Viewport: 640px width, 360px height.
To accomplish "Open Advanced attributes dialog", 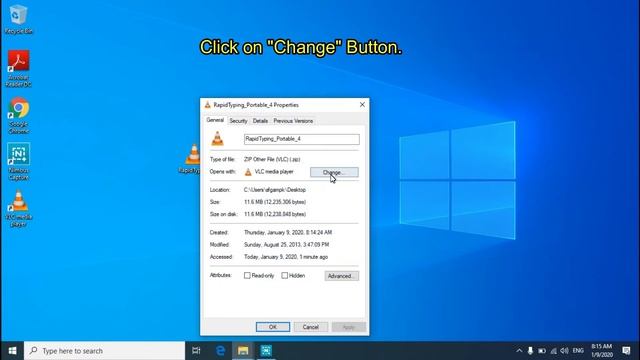I will pos(342,276).
